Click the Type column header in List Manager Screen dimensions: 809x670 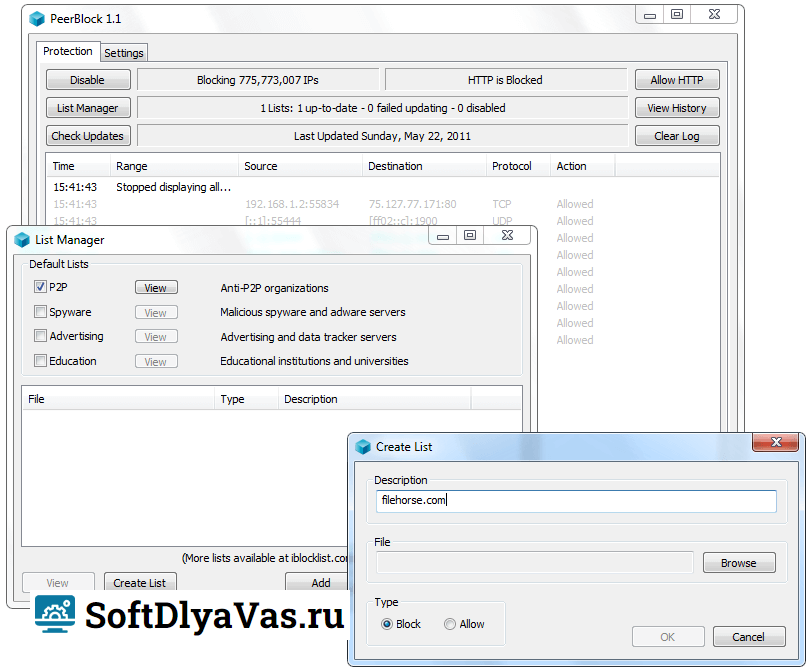246,399
